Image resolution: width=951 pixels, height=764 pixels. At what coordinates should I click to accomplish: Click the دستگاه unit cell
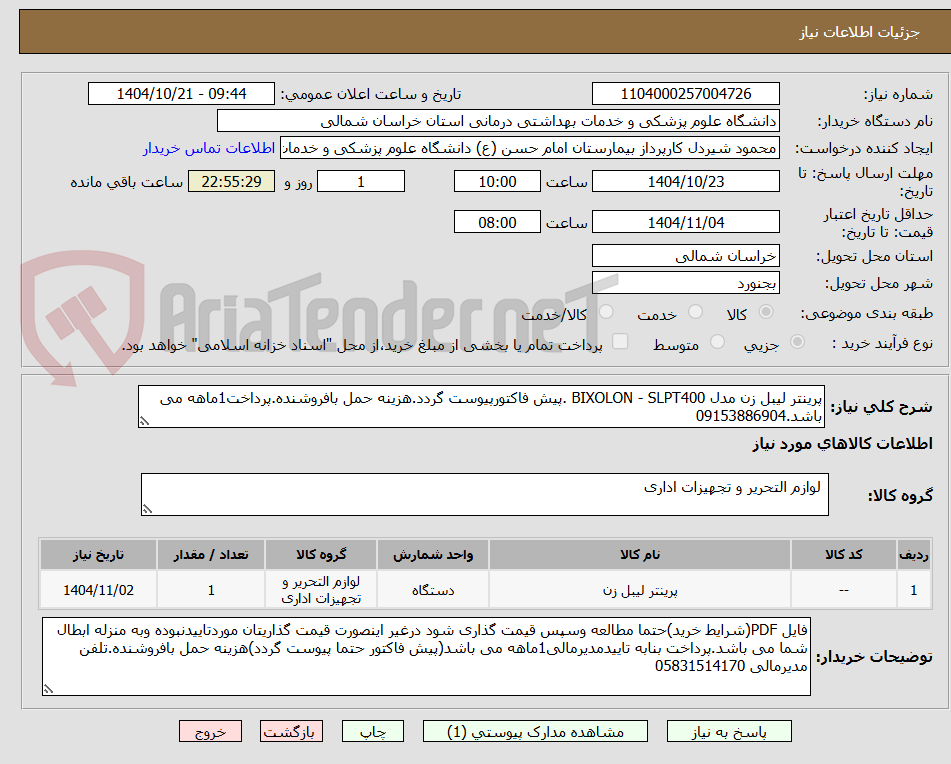432,590
